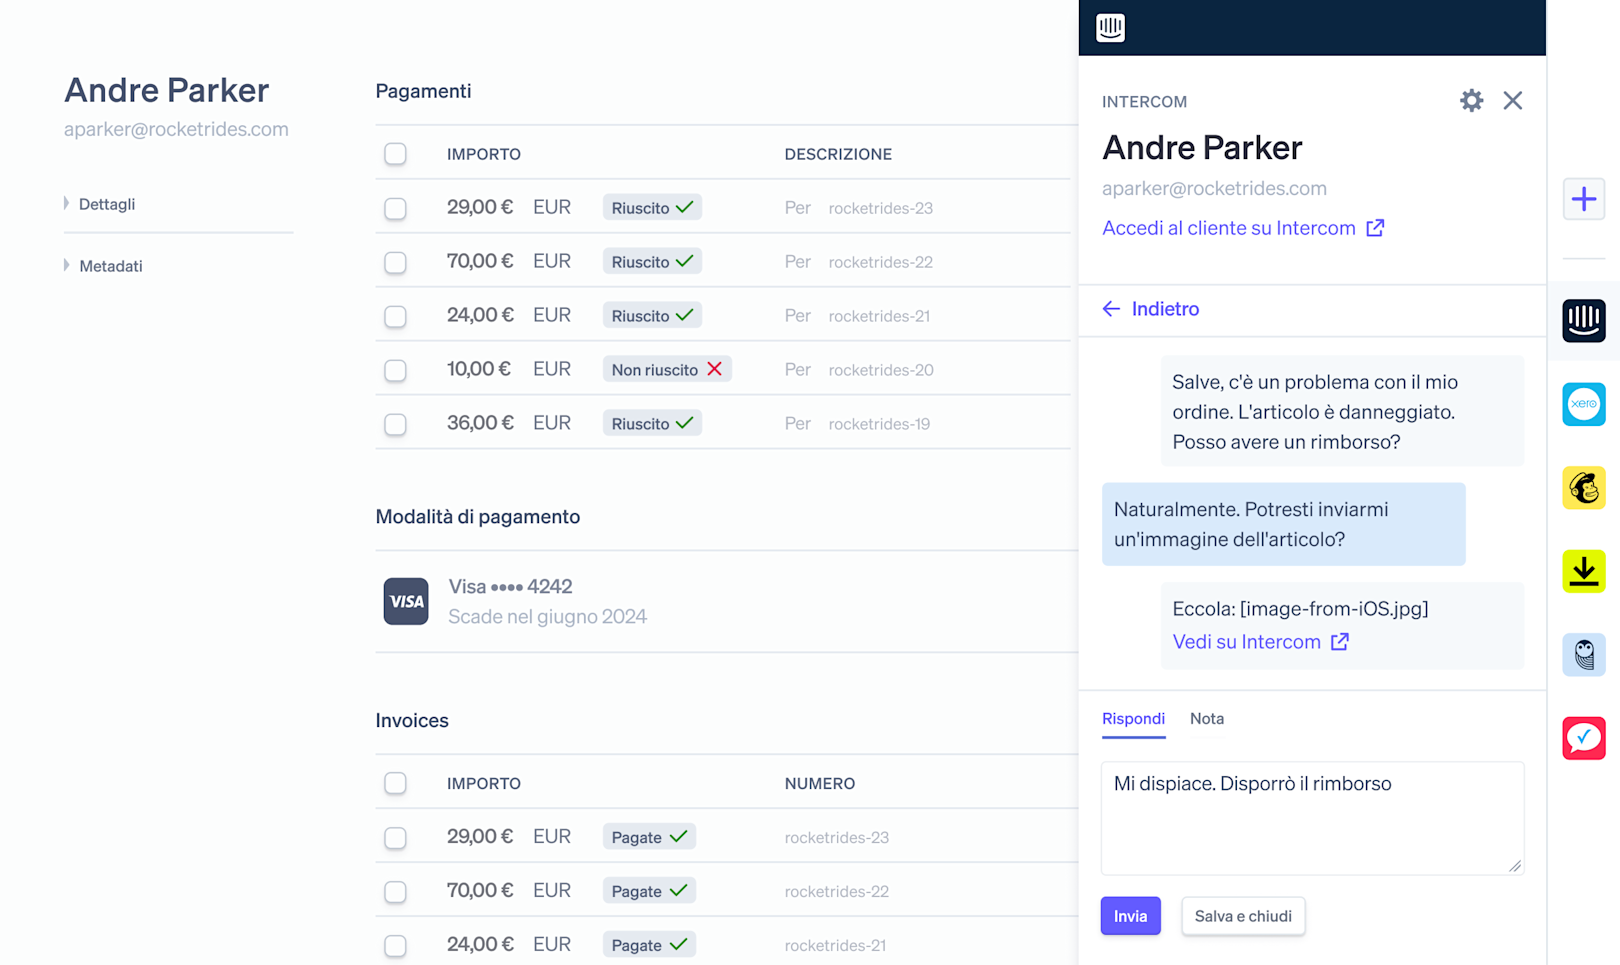Click the Pagate badge for invoice rocketrides-22
This screenshot has height=965, width=1620.
point(649,891)
